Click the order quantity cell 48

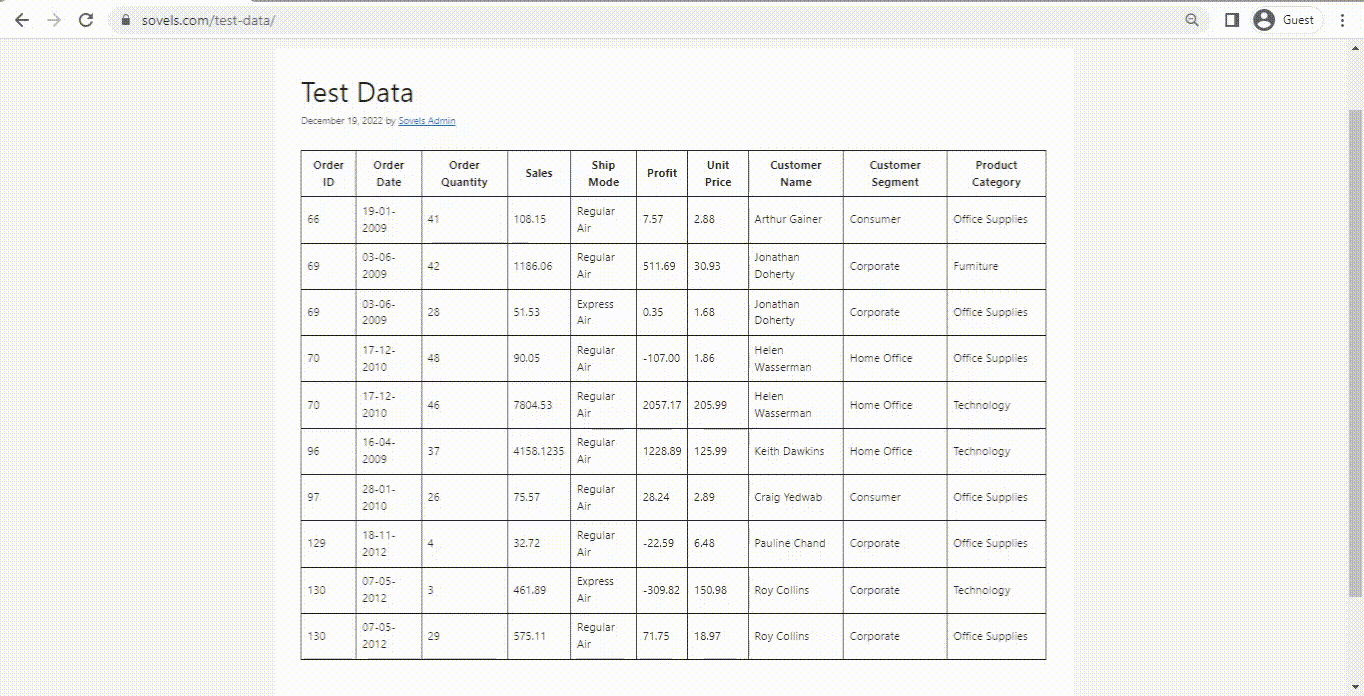(464, 358)
